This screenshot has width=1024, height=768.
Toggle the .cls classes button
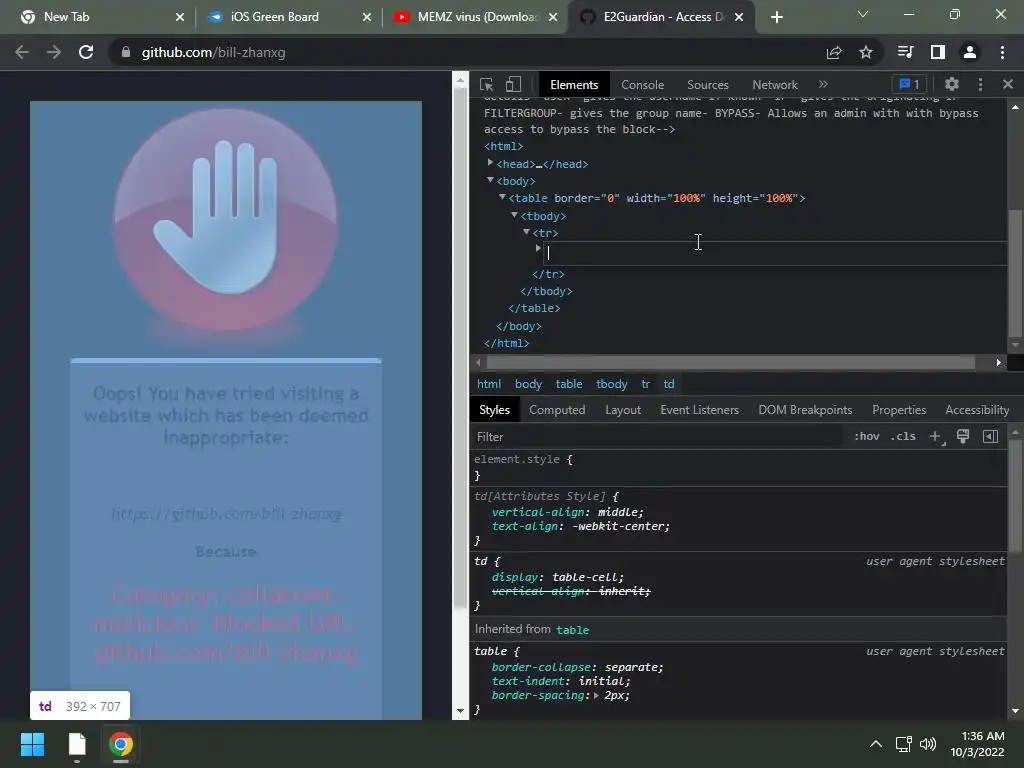click(903, 436)
